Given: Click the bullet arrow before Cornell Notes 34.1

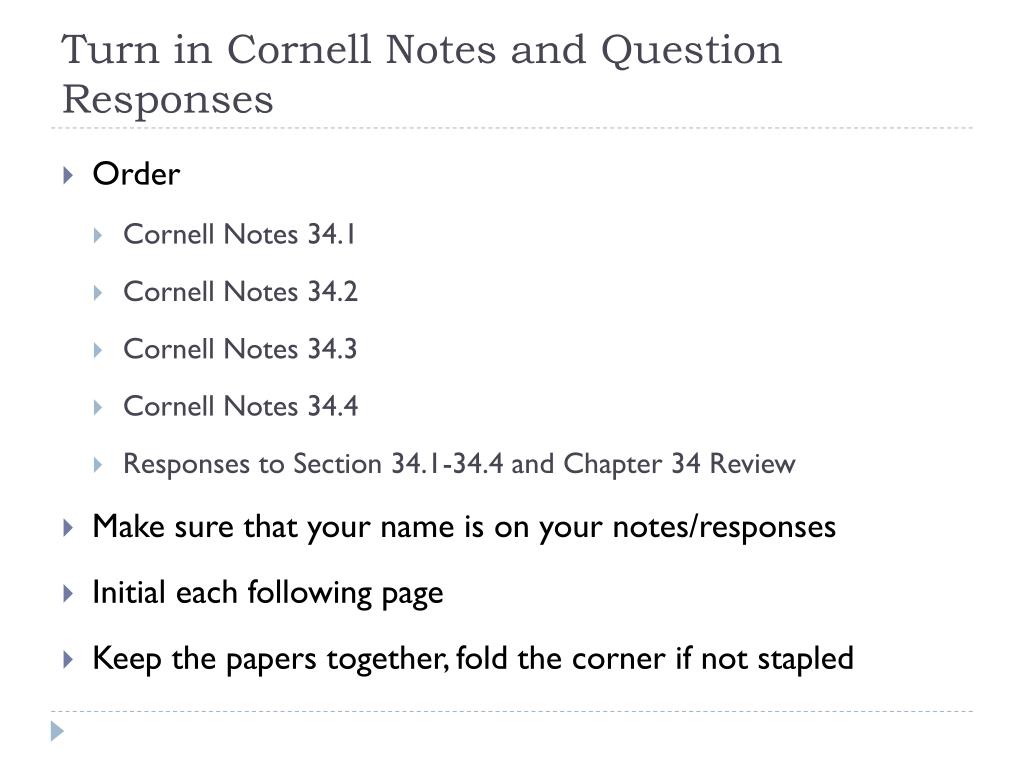Looking at the screenshot, I should (x=98, y=235).
